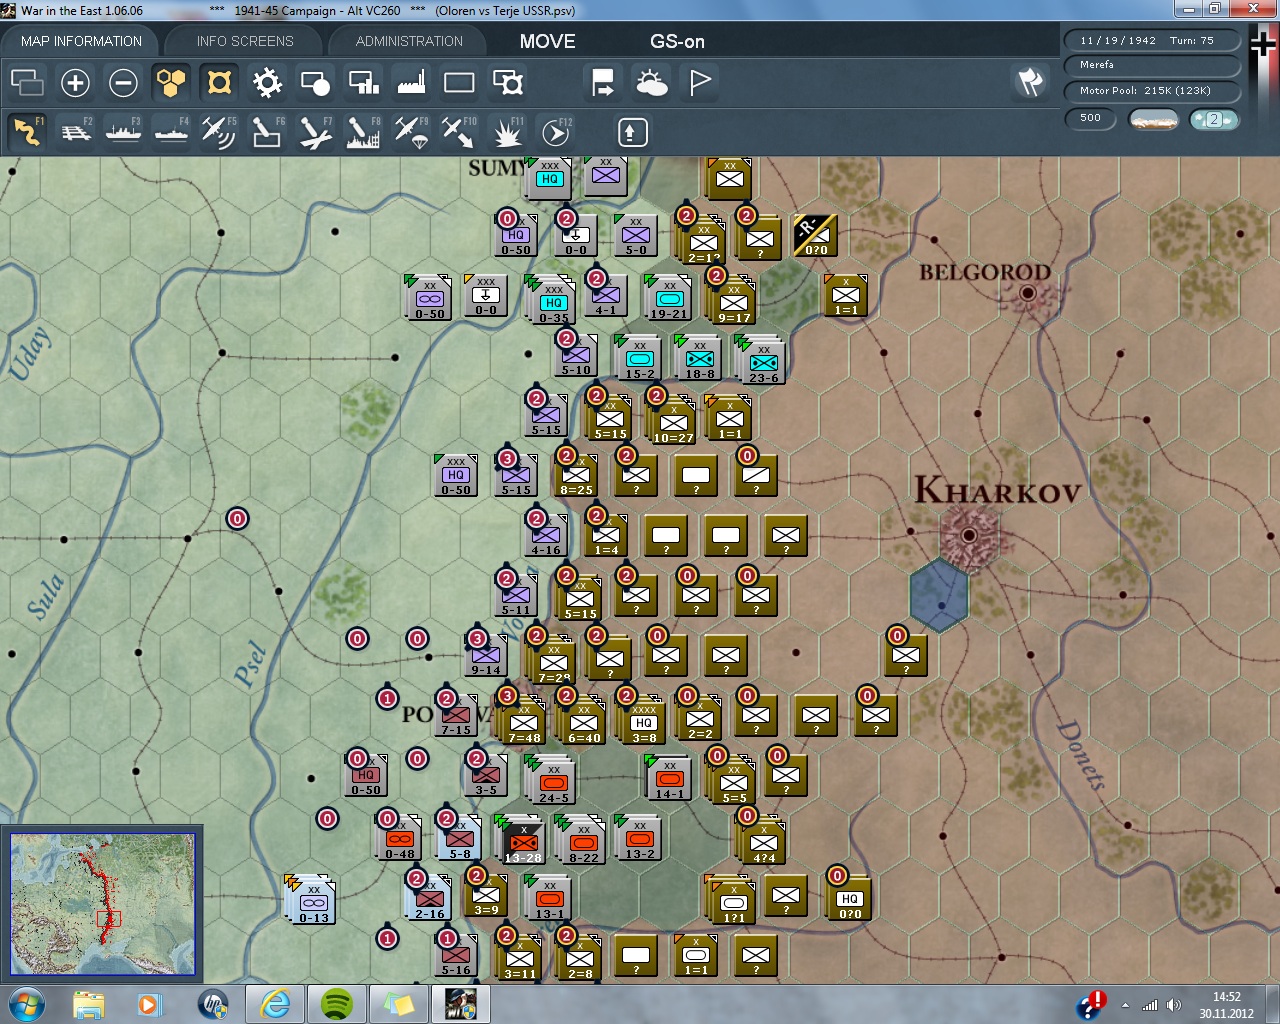The image size is (1280, 1024).
Task: Select the F3 Naval Transport mode
Action: [x=124, y=132]
